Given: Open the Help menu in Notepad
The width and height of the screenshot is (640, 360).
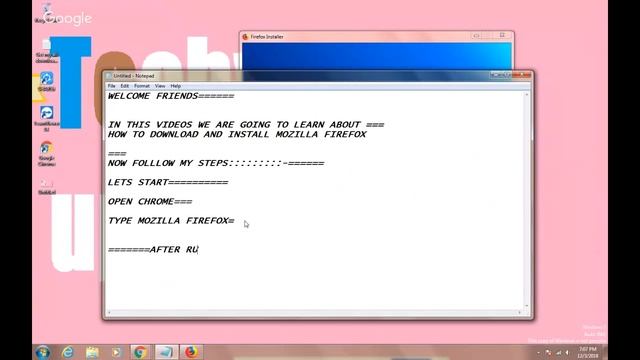Looking at the screenshot, I should pyautogui.click(x=176, y=86).
